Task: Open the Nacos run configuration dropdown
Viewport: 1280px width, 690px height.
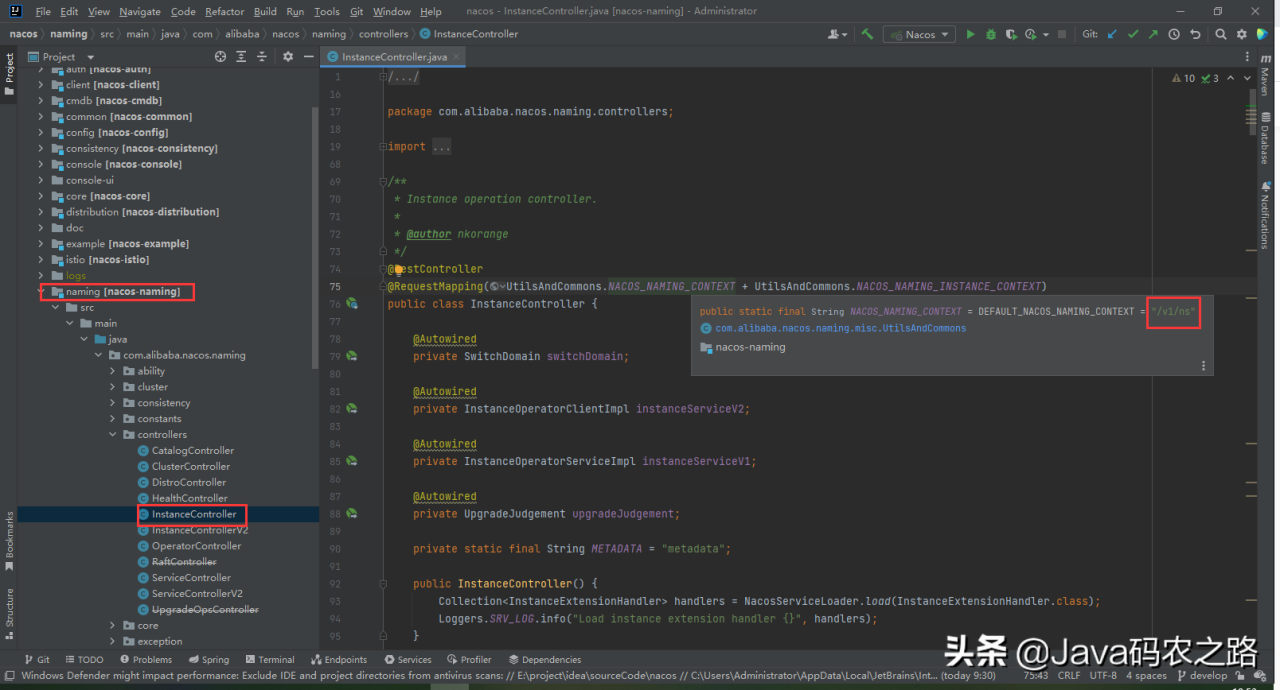Action: [921, 34]
